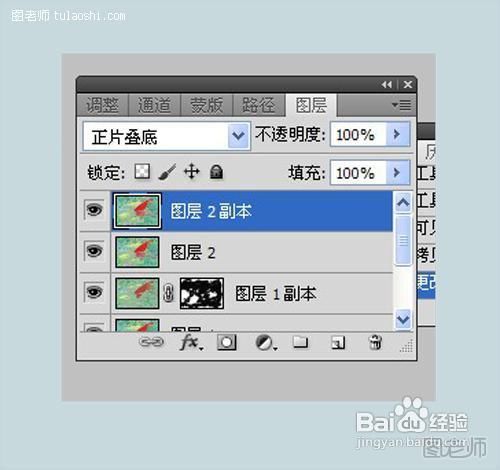Create a new group with the folder icon
The height and width of the screenshot is (470, 500).
[x=300, y=342]
